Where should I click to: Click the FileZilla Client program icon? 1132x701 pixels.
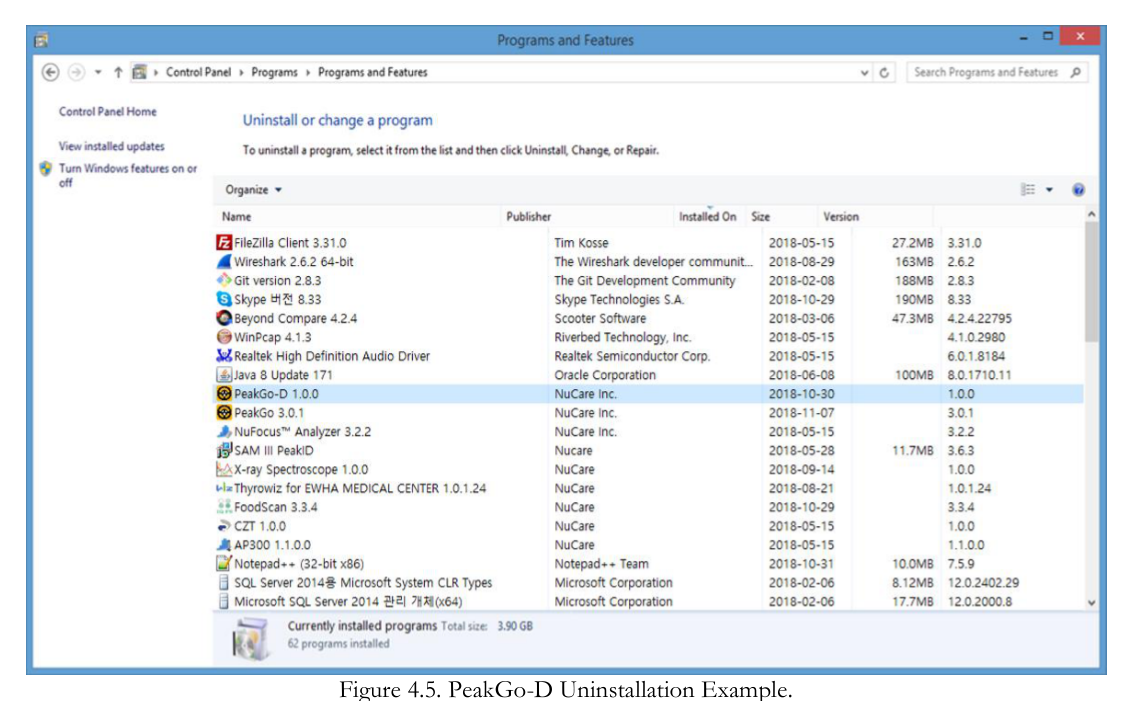(x=224, y=243)
